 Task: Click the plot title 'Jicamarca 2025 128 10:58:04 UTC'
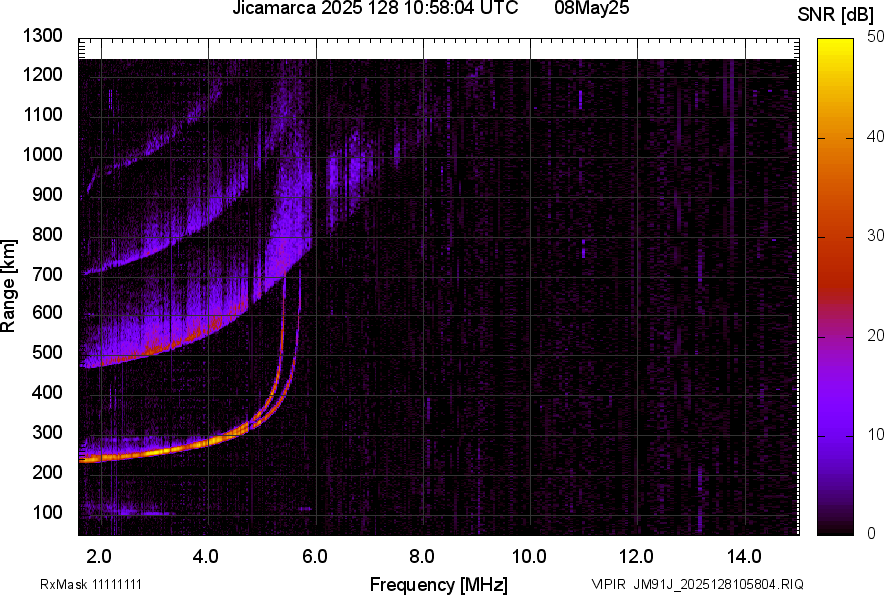pyautogui.click(x=375, y=8)
